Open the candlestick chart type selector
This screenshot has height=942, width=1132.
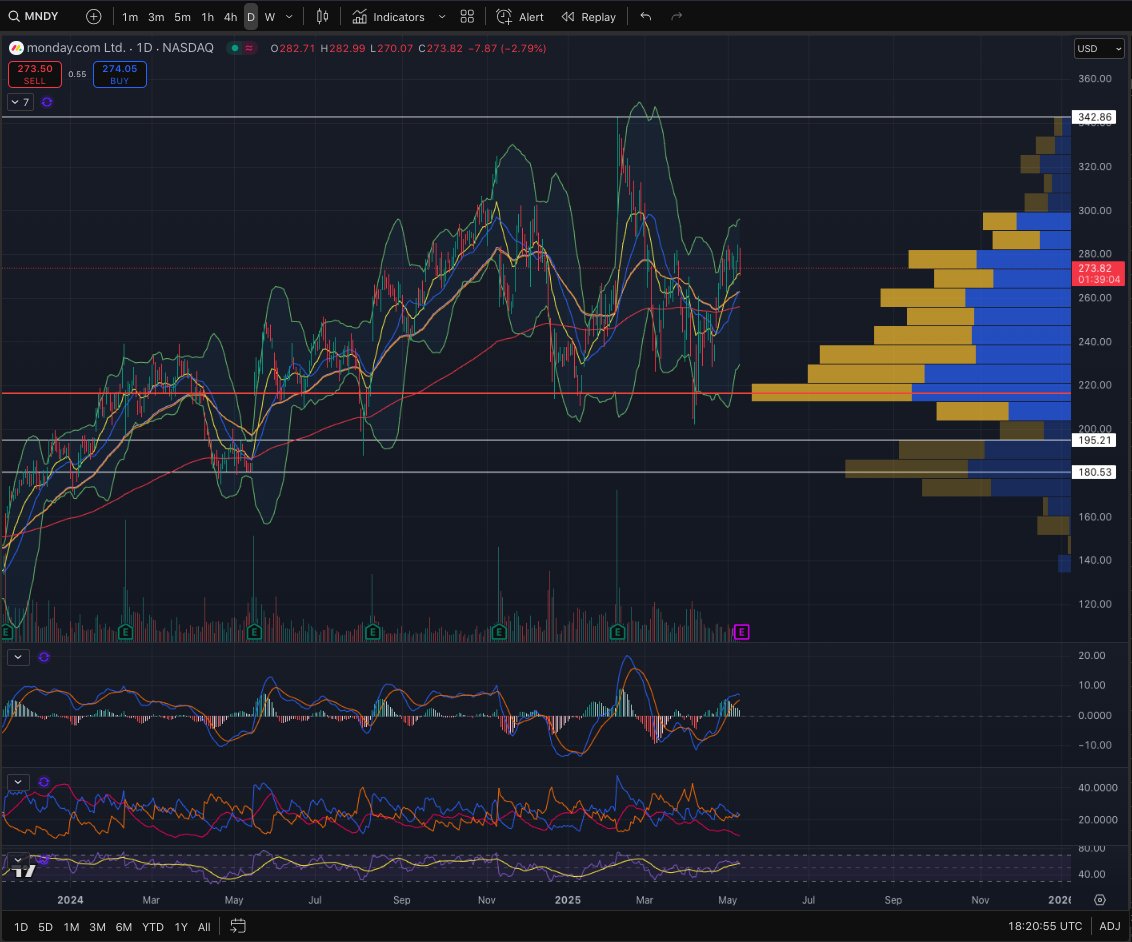(322, 17)
